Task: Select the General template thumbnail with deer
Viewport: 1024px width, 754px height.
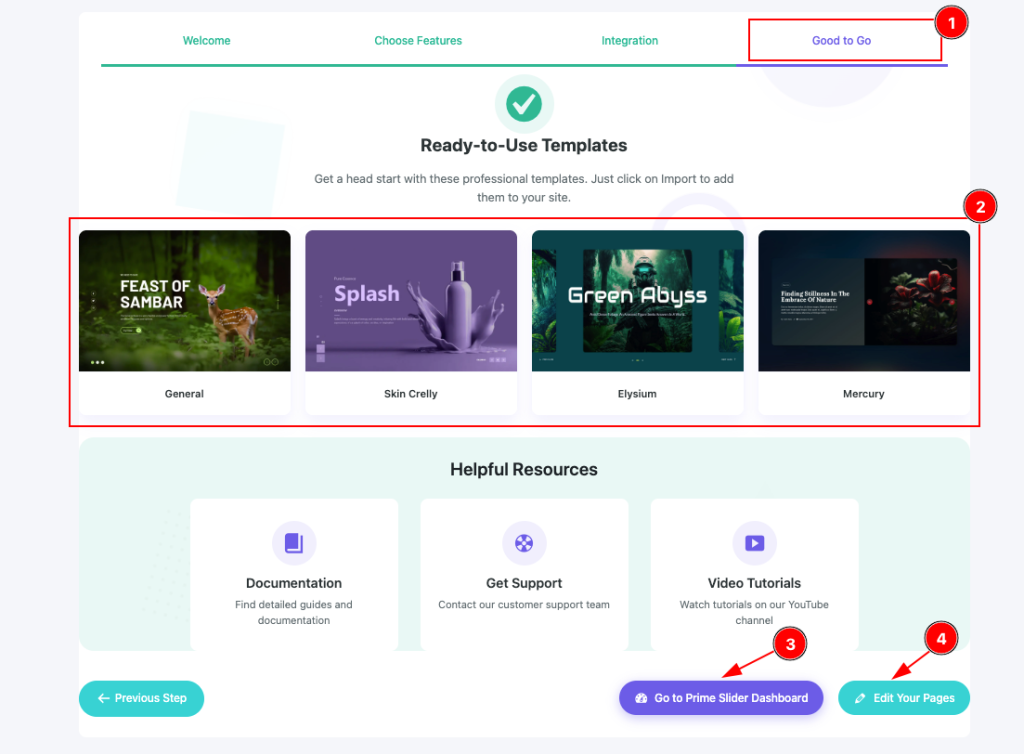Action: pyautogui.click(x=185, y=301)
